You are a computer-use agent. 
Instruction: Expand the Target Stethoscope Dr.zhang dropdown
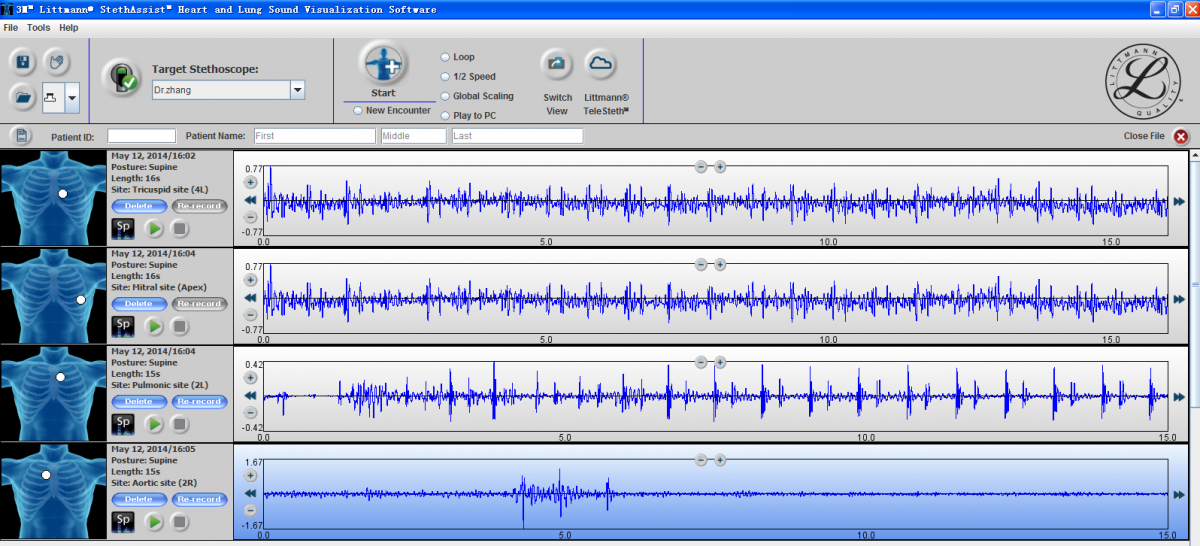point(297,90)
